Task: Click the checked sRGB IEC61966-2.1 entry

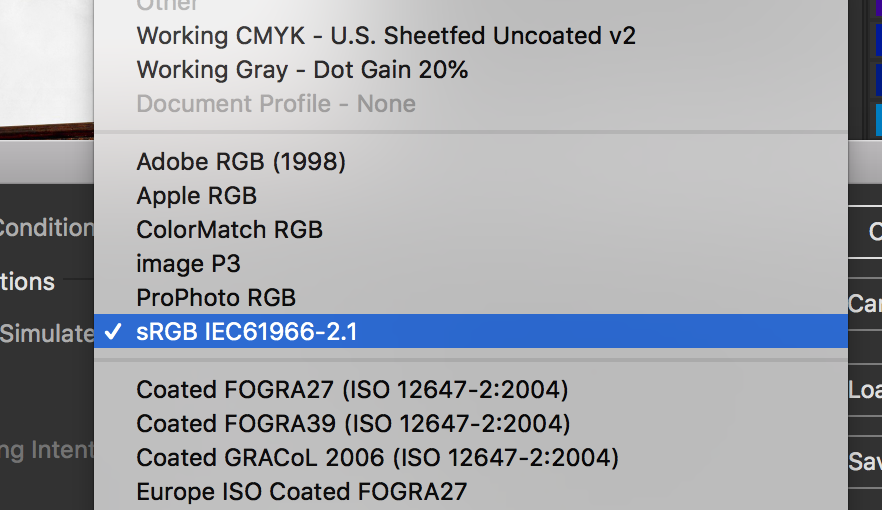Action: coord(247,332)
